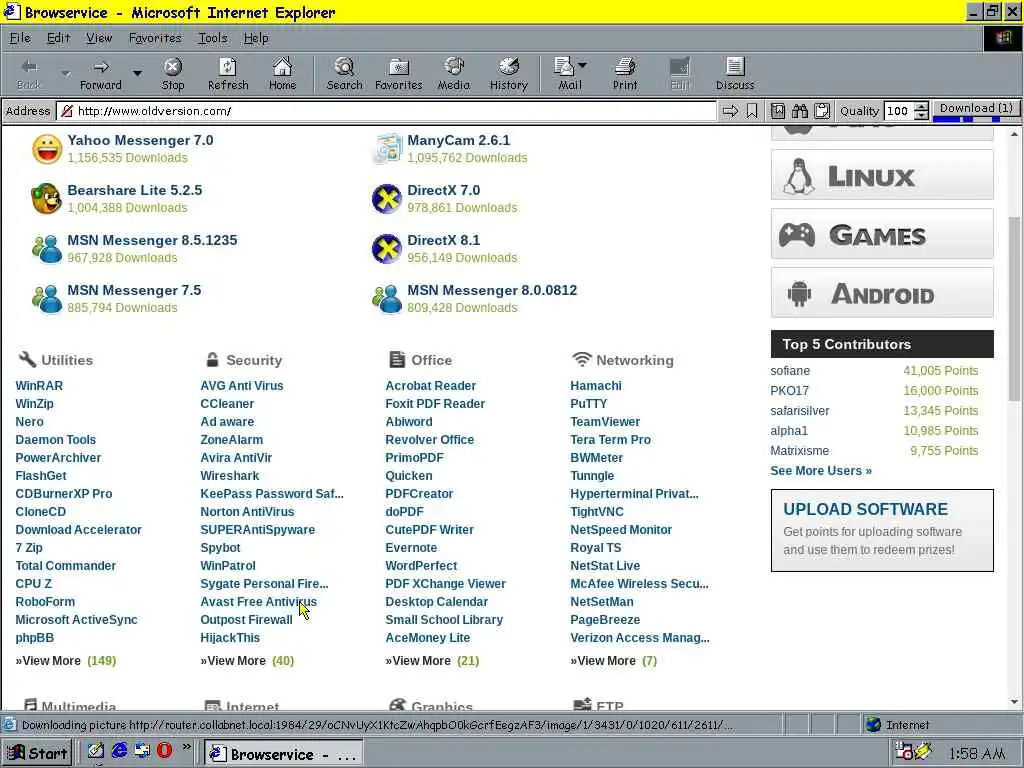Open the sofiane contributor profile
This screenshot has height=768, width=1024.
click(790, 371)
